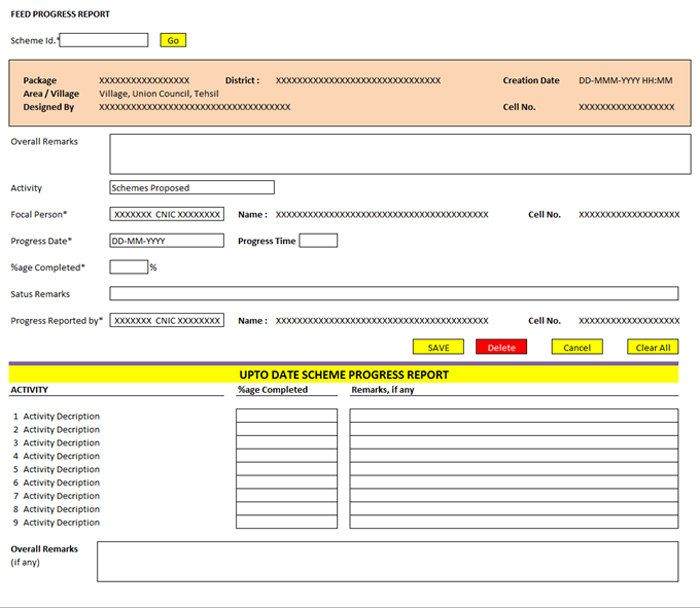Click Remarks field for activity 9

[513, 522]
